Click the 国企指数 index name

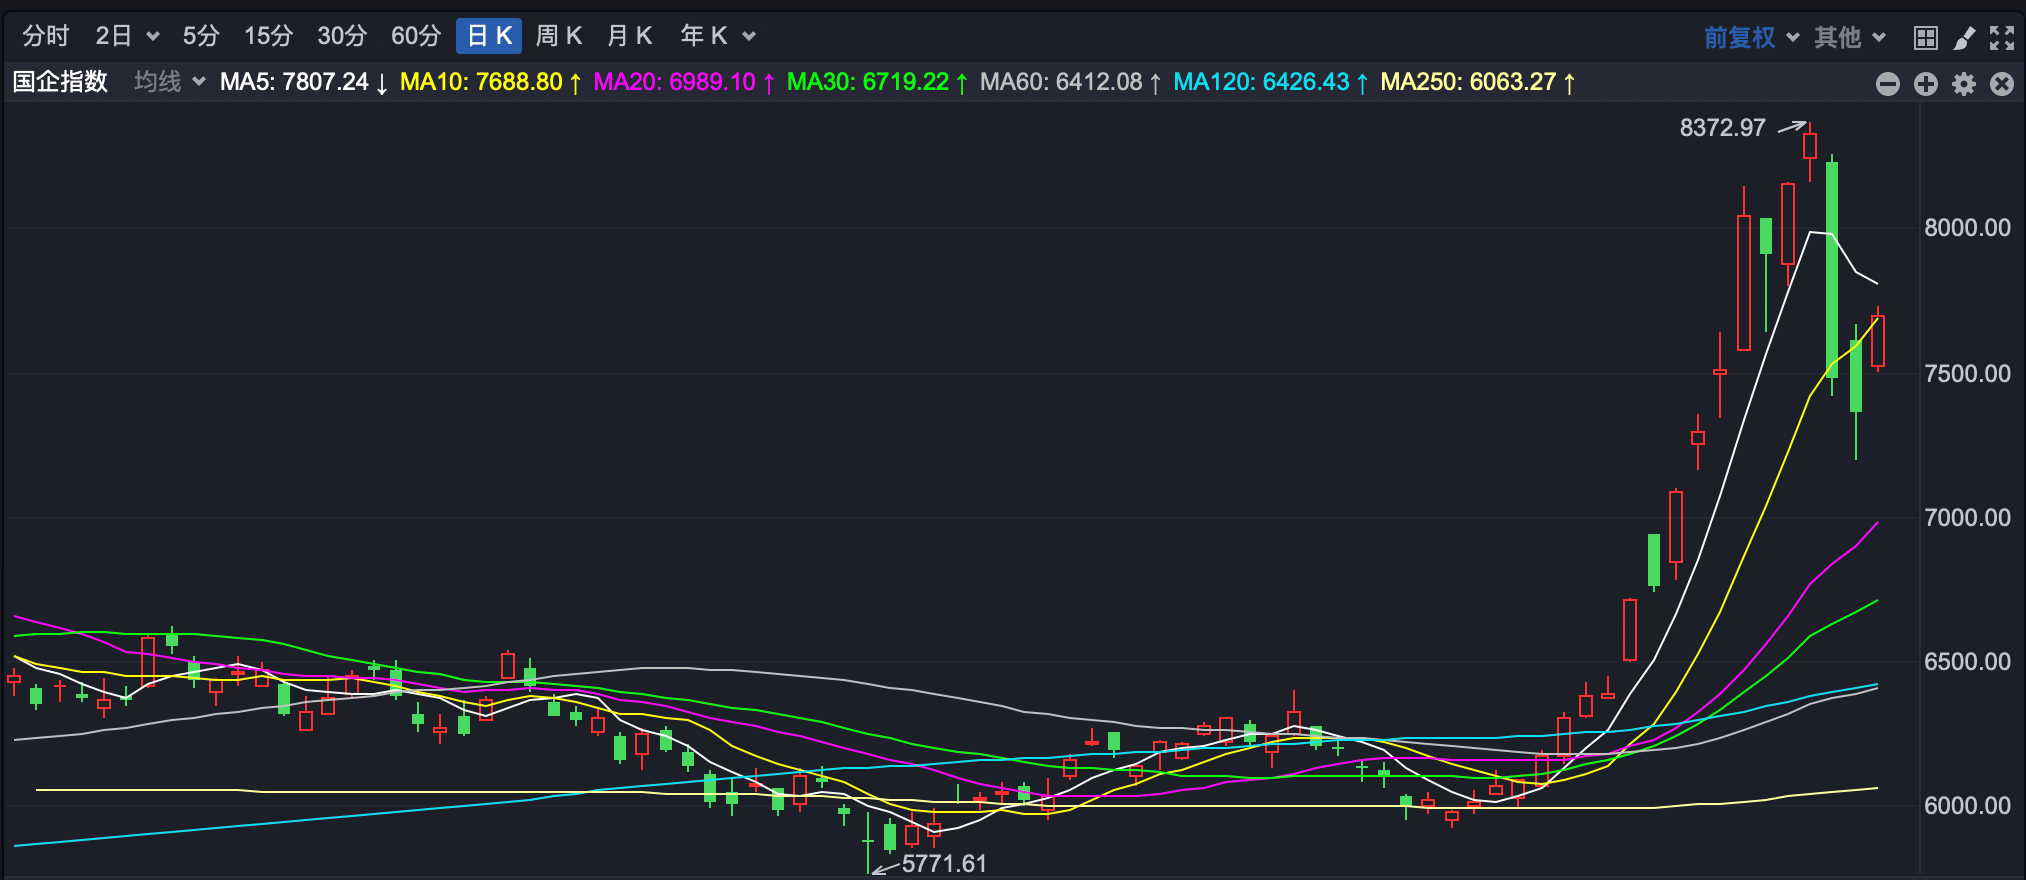pos(60,82)
